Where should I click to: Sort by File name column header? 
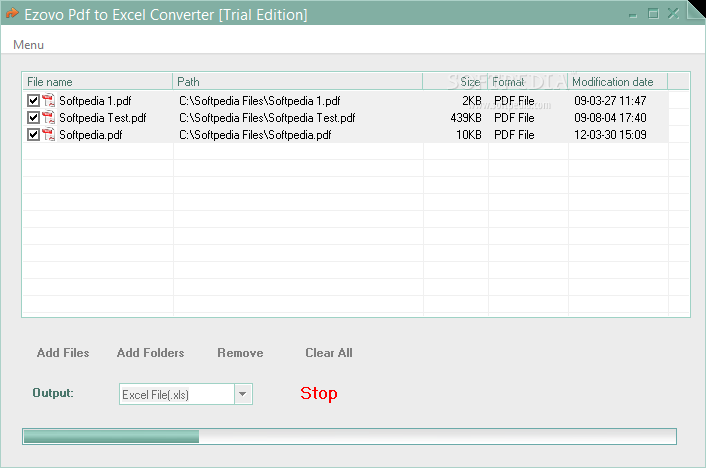tap(97, 82)
